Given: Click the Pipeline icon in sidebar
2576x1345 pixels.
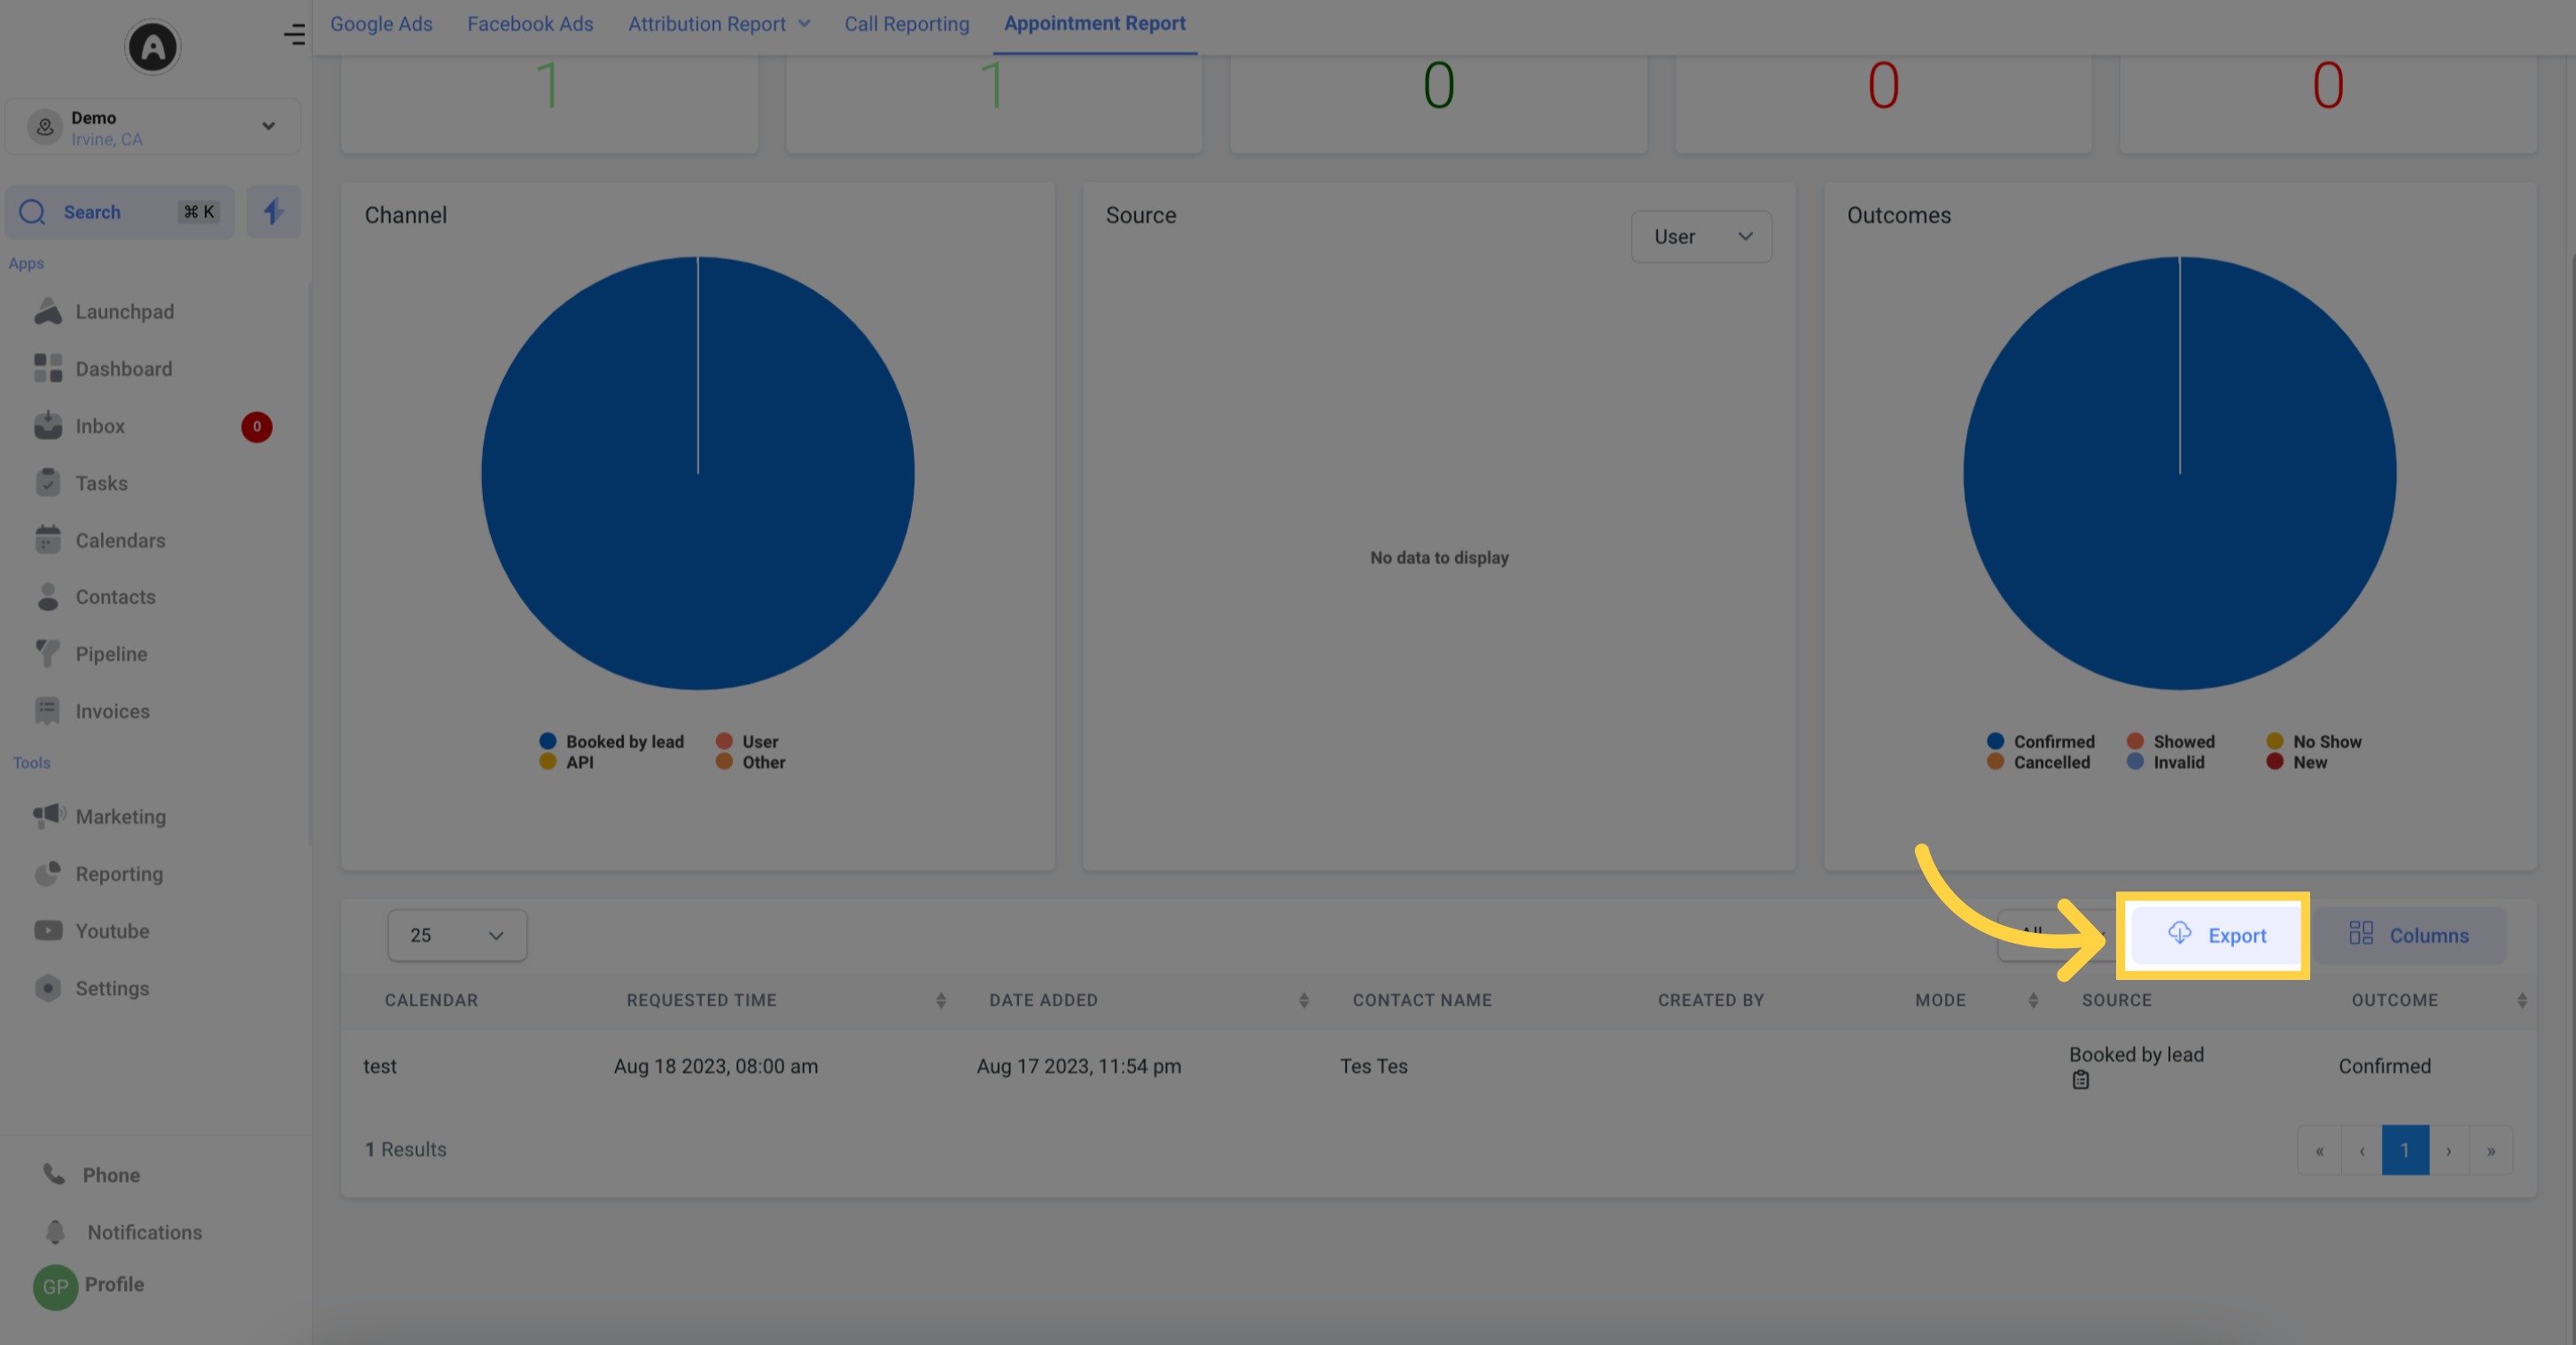Looking at the screenshot, I should pos(48,654).
